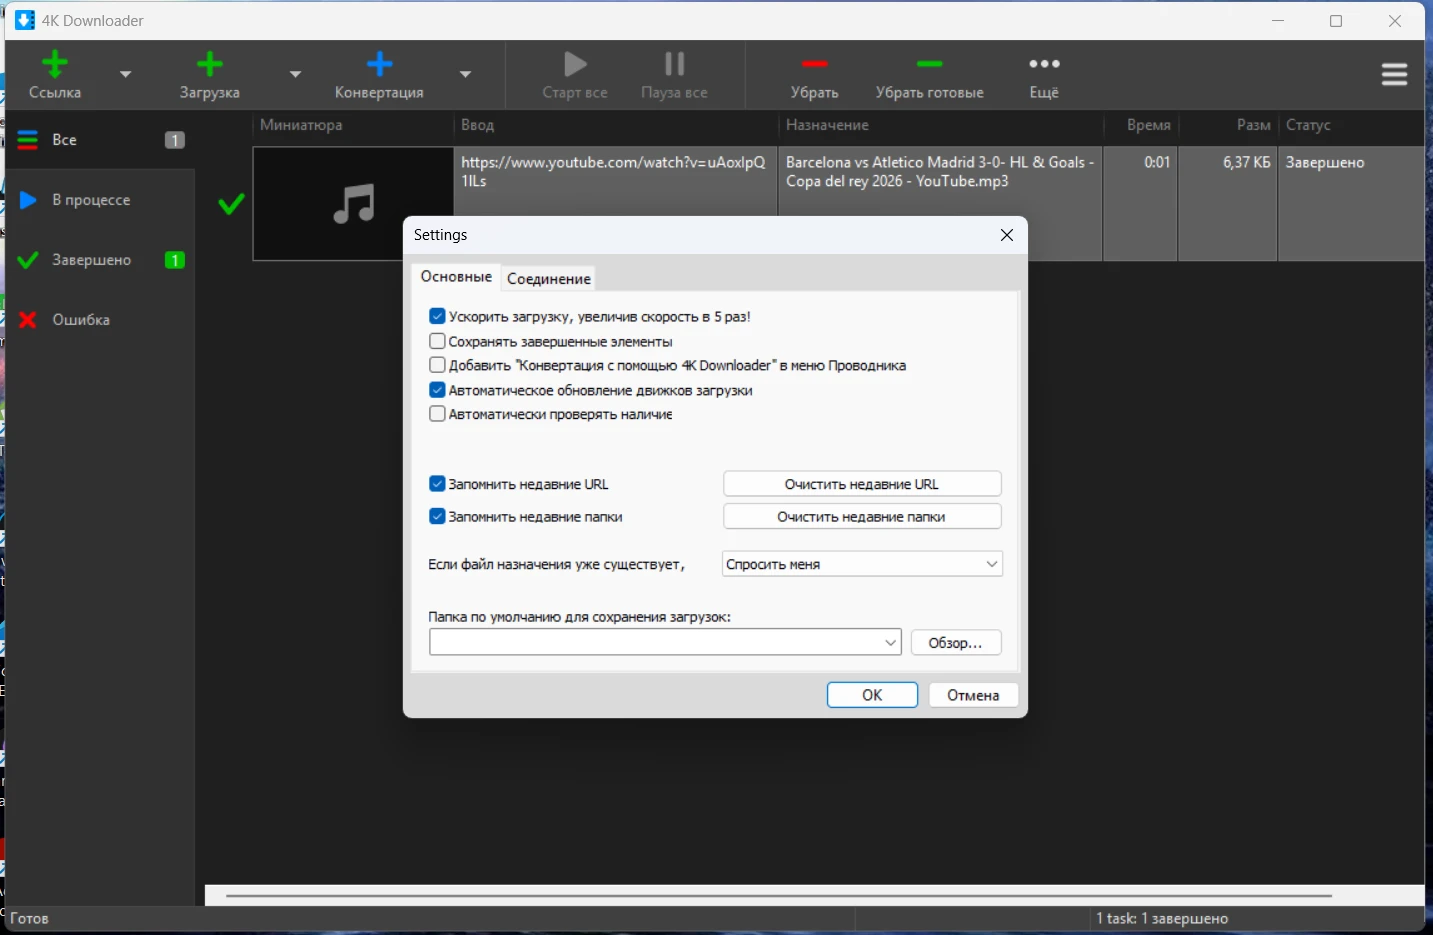Select the Ошибка red cross filter
This screenshot has height=935, width=1433.
28,320
